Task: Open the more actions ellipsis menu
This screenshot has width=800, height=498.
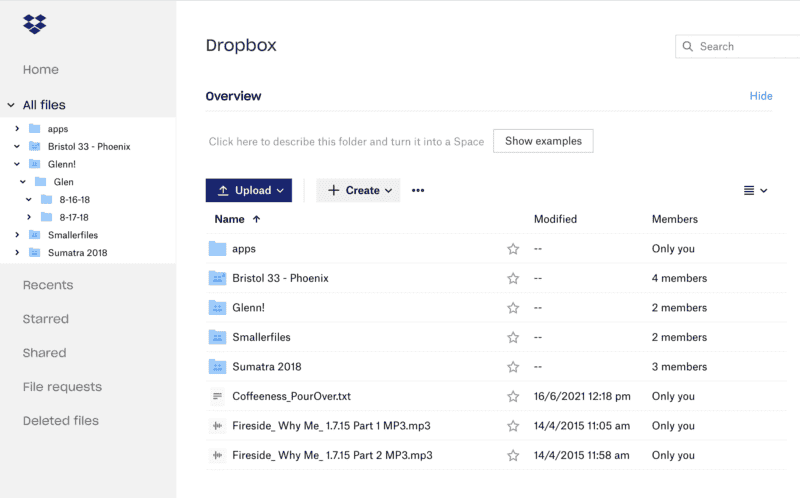Action: pos(418,190)
